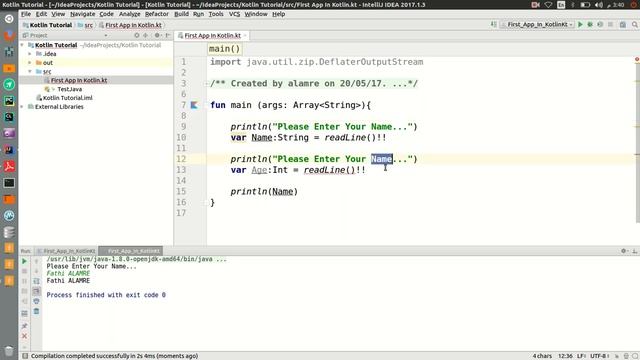The height and width of the screenshot is (360, 640).
Task: Click First App In Kotlin.kt breadcrumb
Action: [x=130, y=25]
